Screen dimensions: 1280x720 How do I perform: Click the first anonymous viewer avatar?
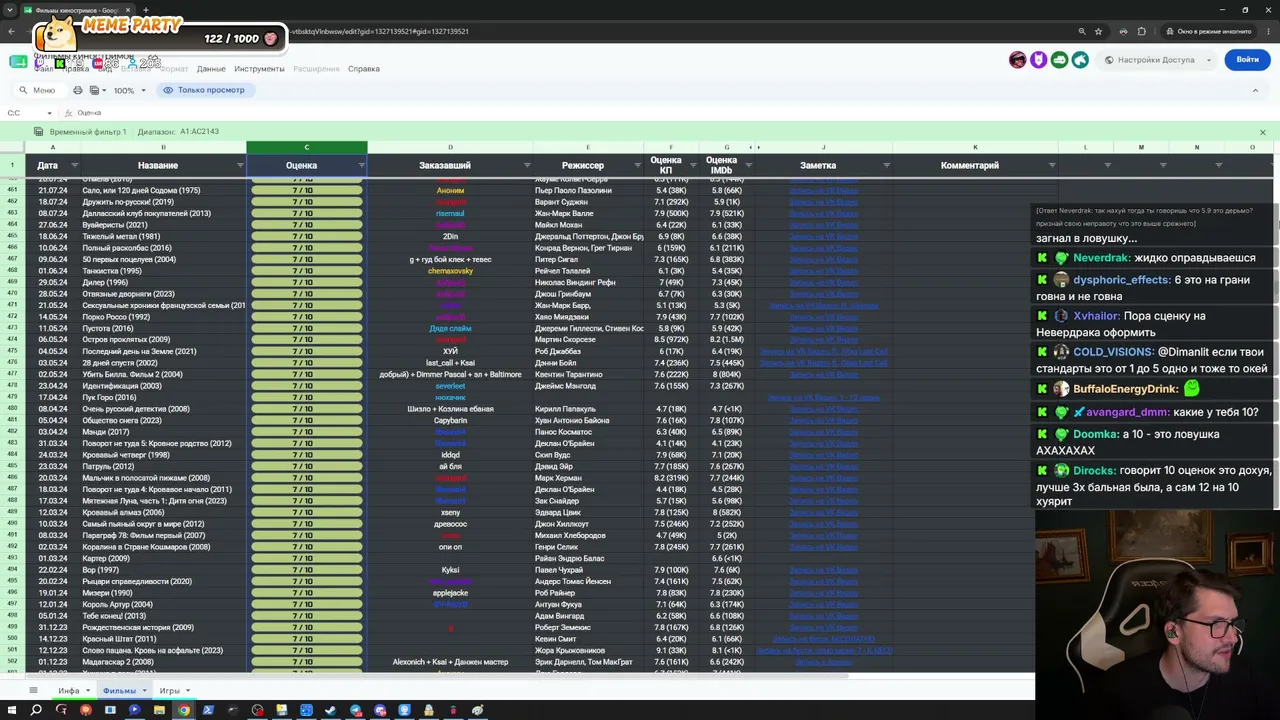point(1018,60)
